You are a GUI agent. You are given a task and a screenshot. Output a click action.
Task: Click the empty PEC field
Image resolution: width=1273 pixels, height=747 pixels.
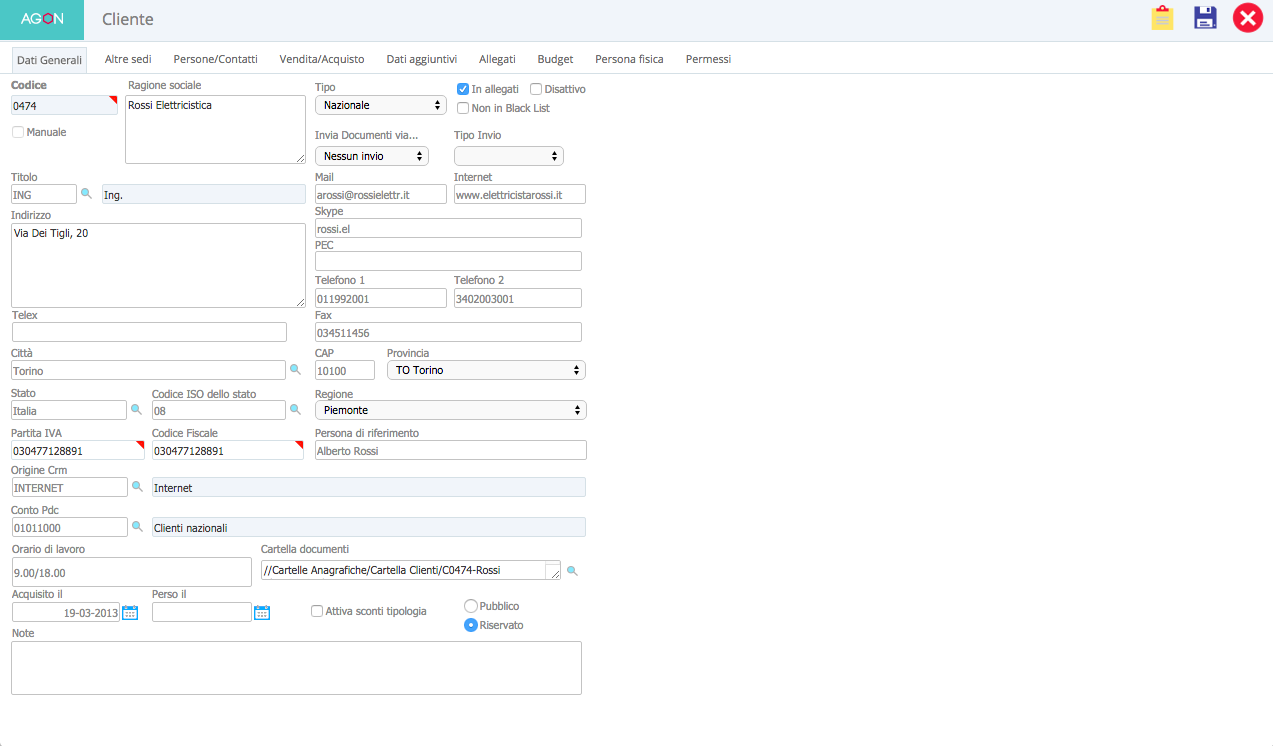coord(448,261)
